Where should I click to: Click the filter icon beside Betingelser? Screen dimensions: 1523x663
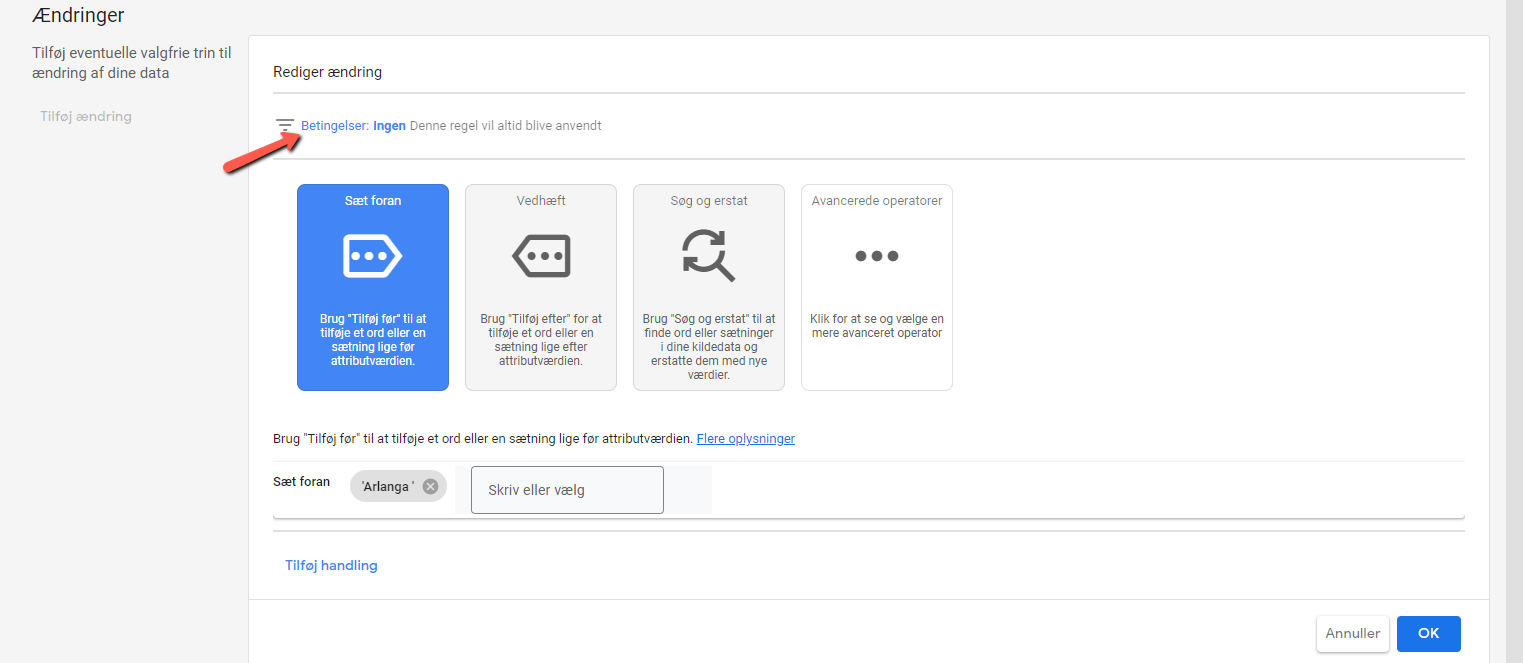(x=285, y=125)
